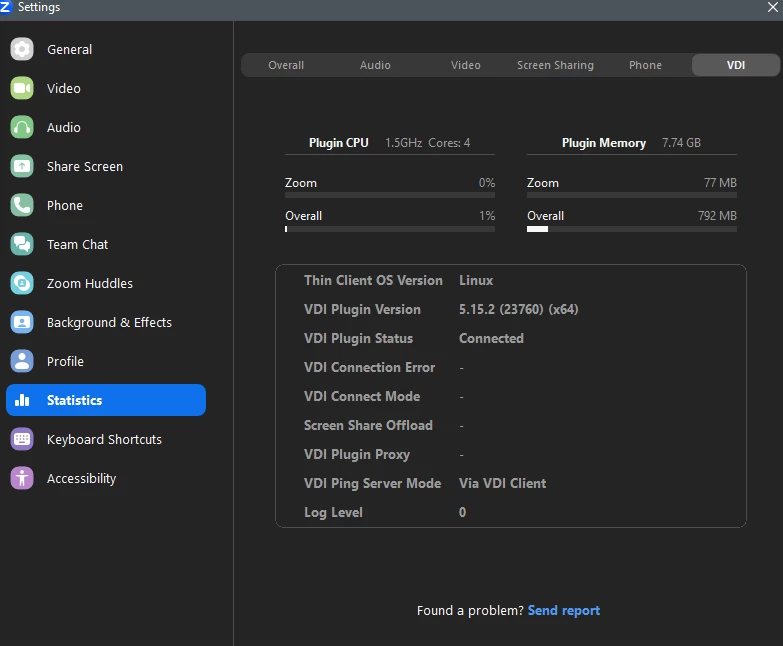Click the VDI Ping Server Mode label
This screenshot has width=783, height=646.
point(373,483)
